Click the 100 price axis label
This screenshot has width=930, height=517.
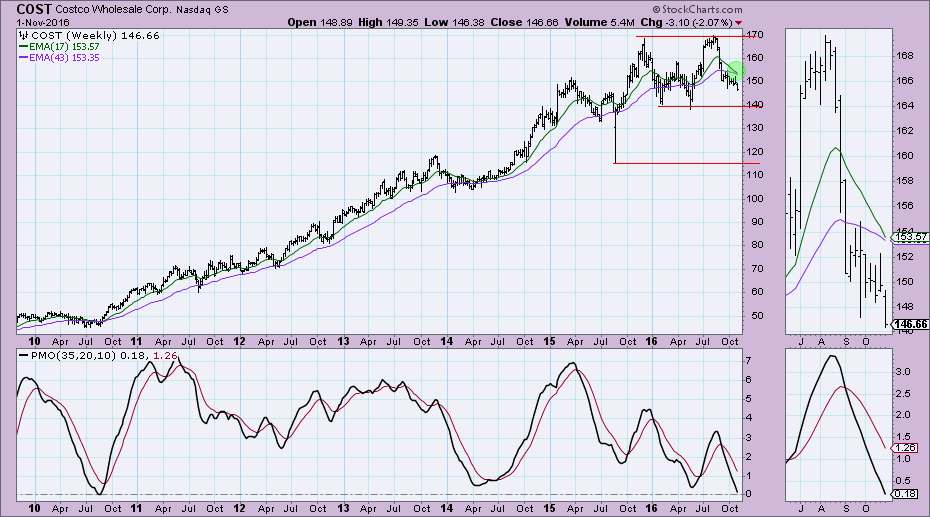755,199
